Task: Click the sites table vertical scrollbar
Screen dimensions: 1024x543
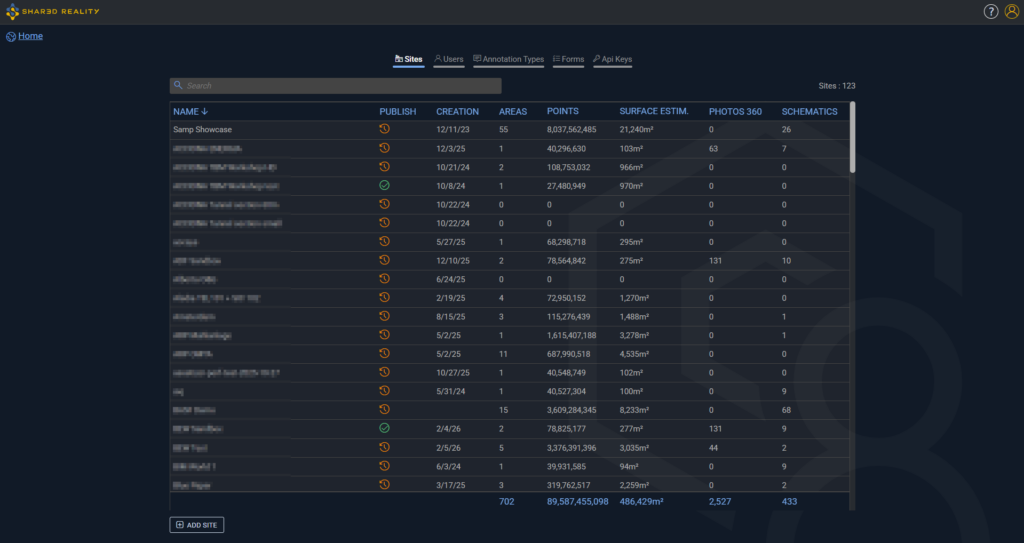Action: pyautogui.click(x=852, y=140)
